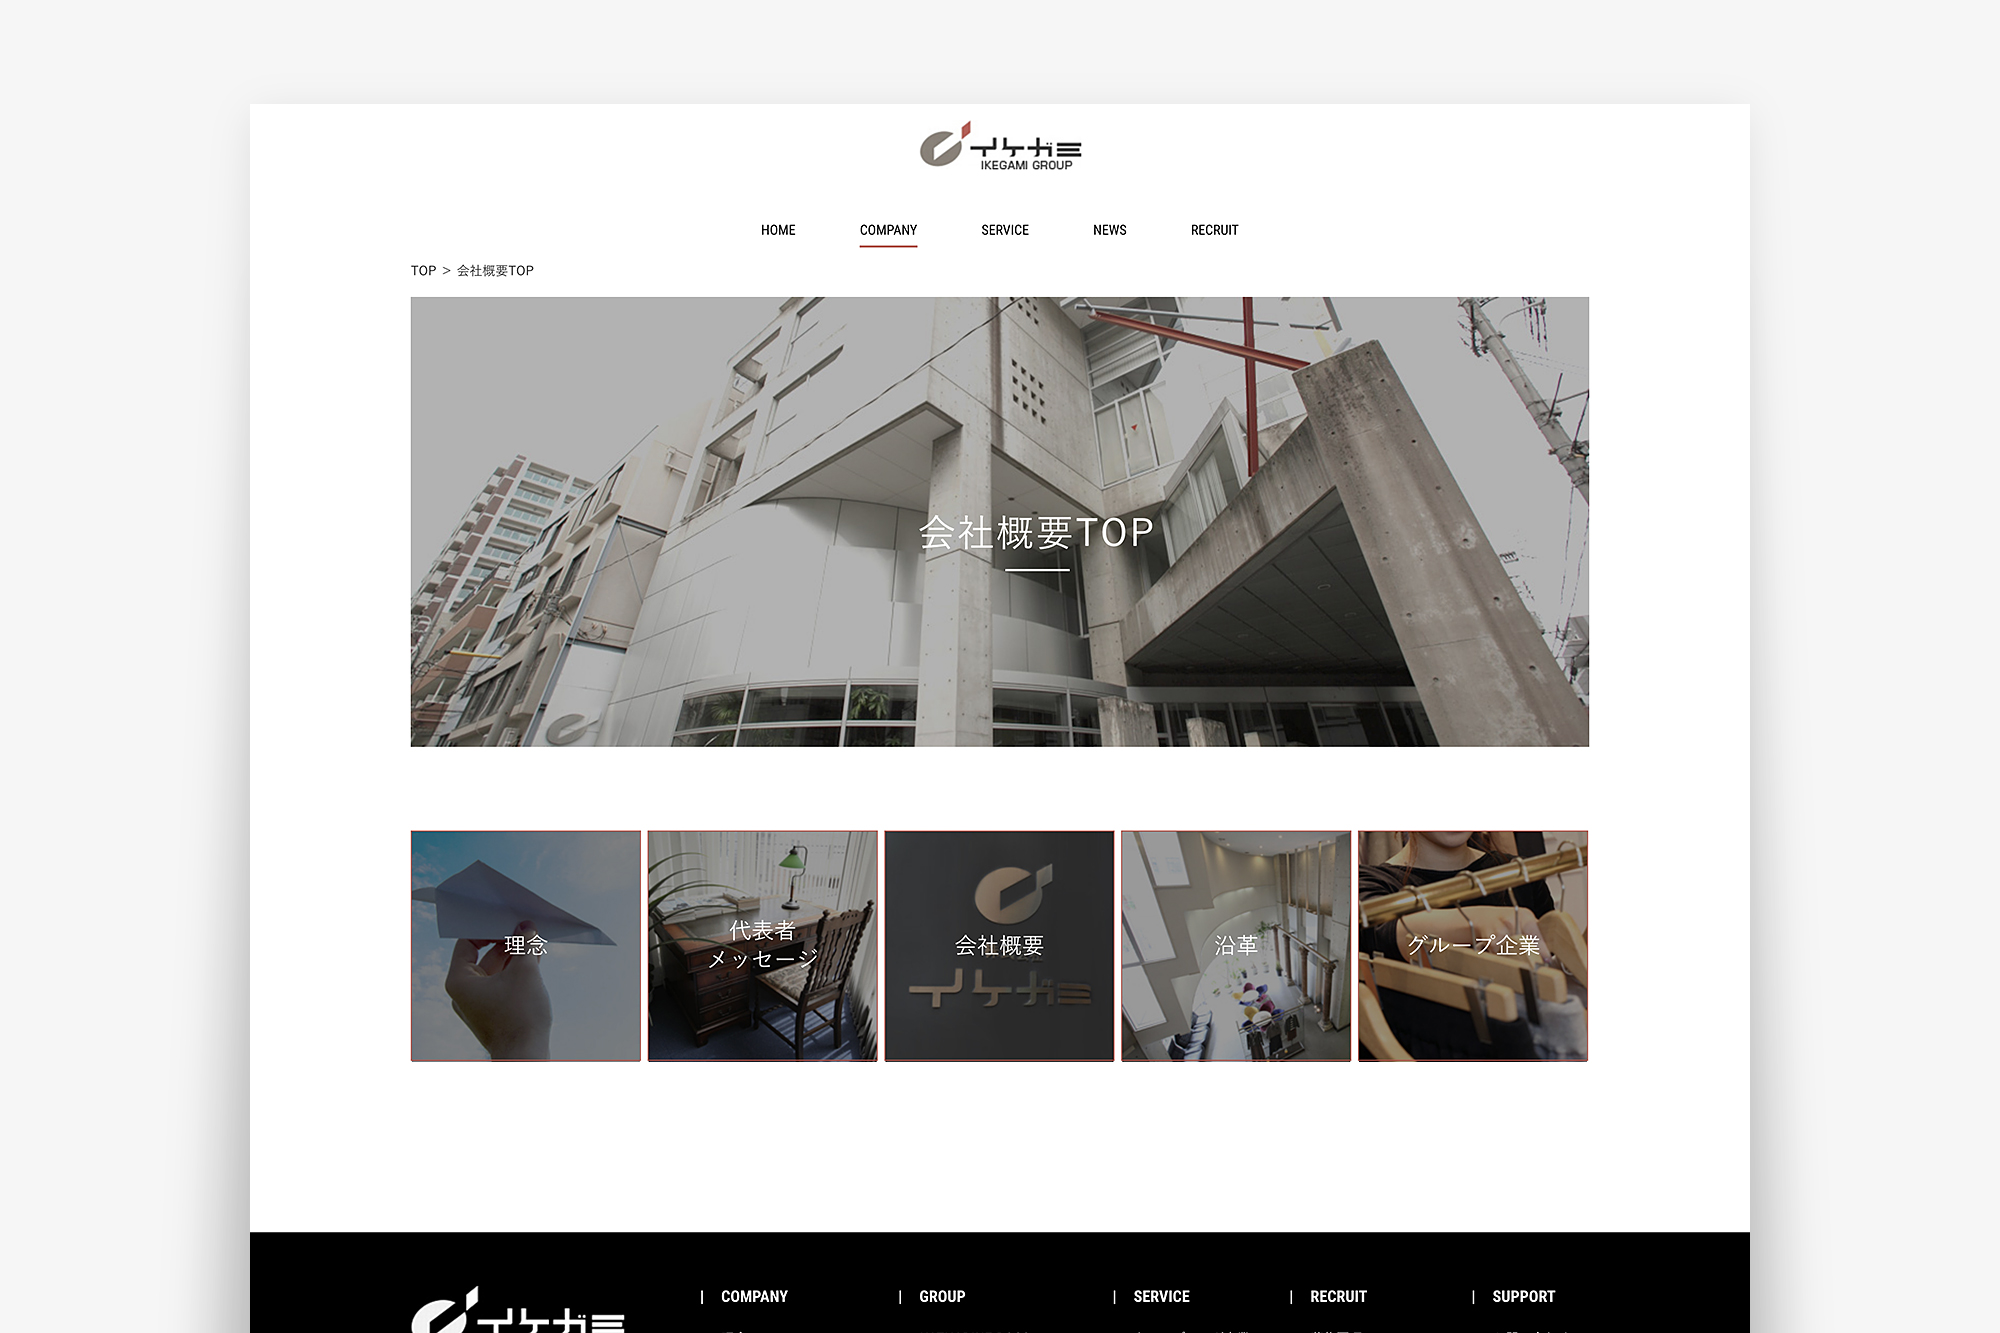This screenshot has height=1333, width=2000.
Task: Select the RECRUIT menu tab
Action: [1213, 231]
